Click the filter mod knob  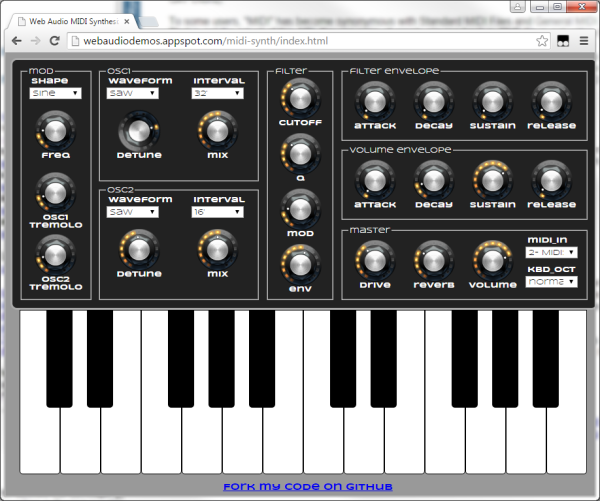click(x=300, y=209)
